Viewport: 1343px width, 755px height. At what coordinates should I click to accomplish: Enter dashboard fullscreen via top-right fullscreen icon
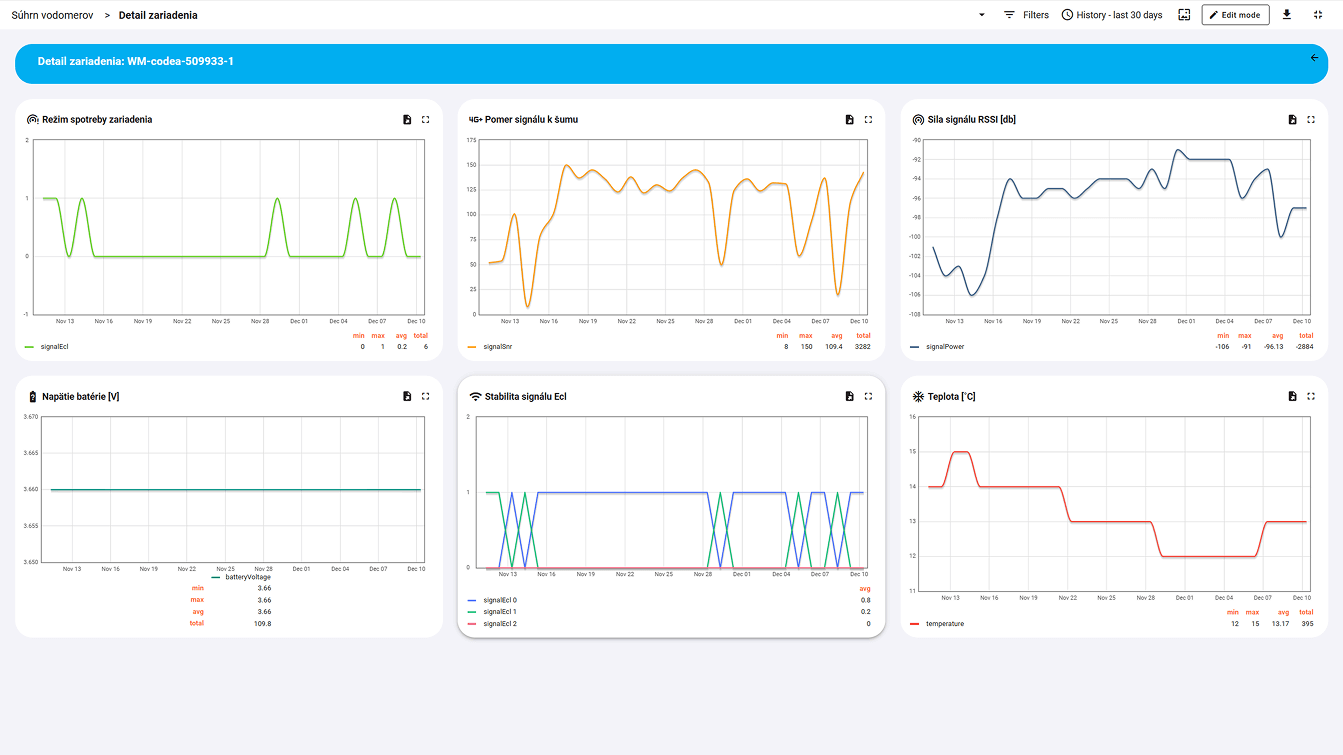tap(1316, 14)
